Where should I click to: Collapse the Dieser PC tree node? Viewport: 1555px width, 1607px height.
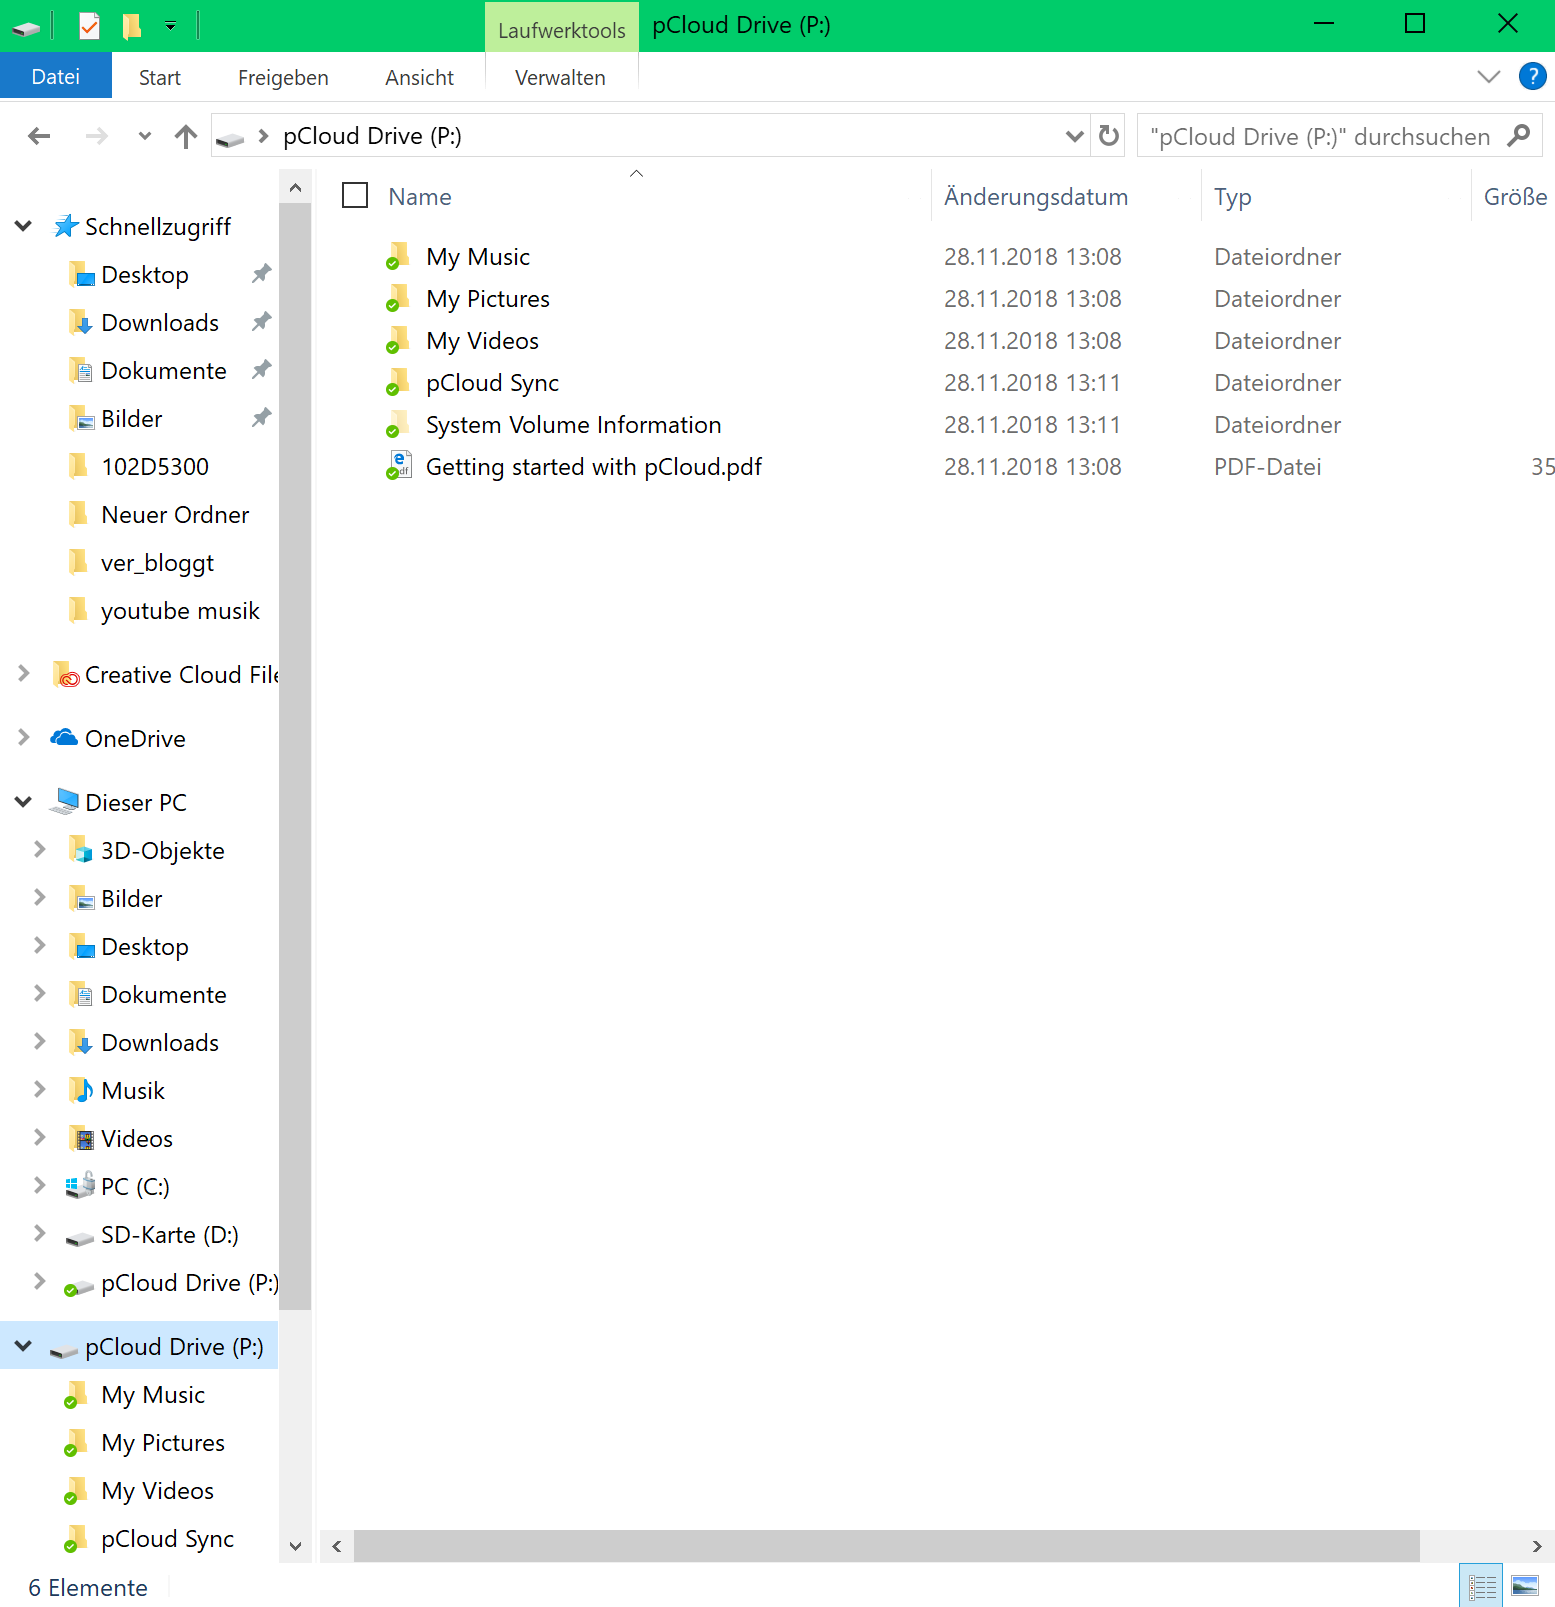(23, 802)
